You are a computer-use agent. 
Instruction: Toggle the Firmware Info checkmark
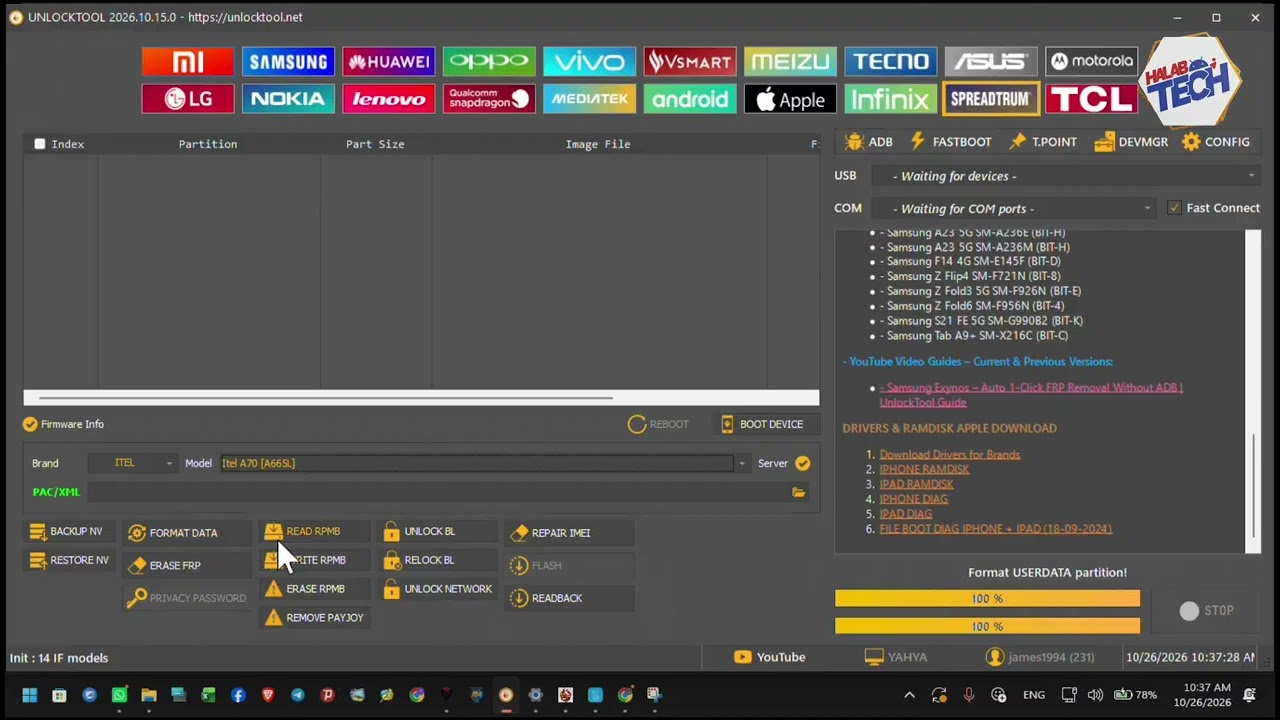(30, 424)
